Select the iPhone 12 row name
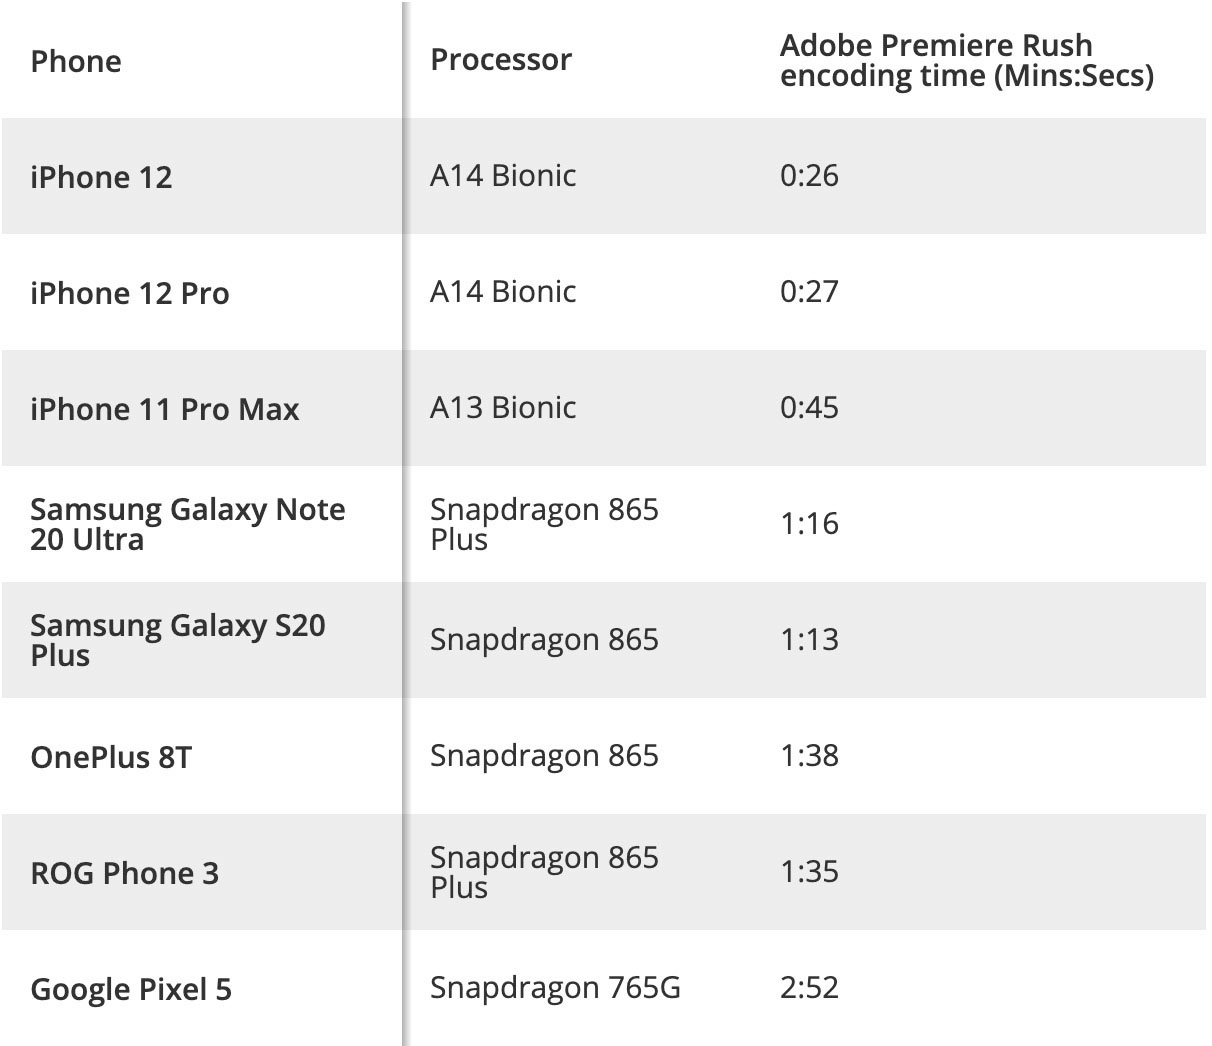Viewport: 1212px width, 1046px height. [101, 177]
